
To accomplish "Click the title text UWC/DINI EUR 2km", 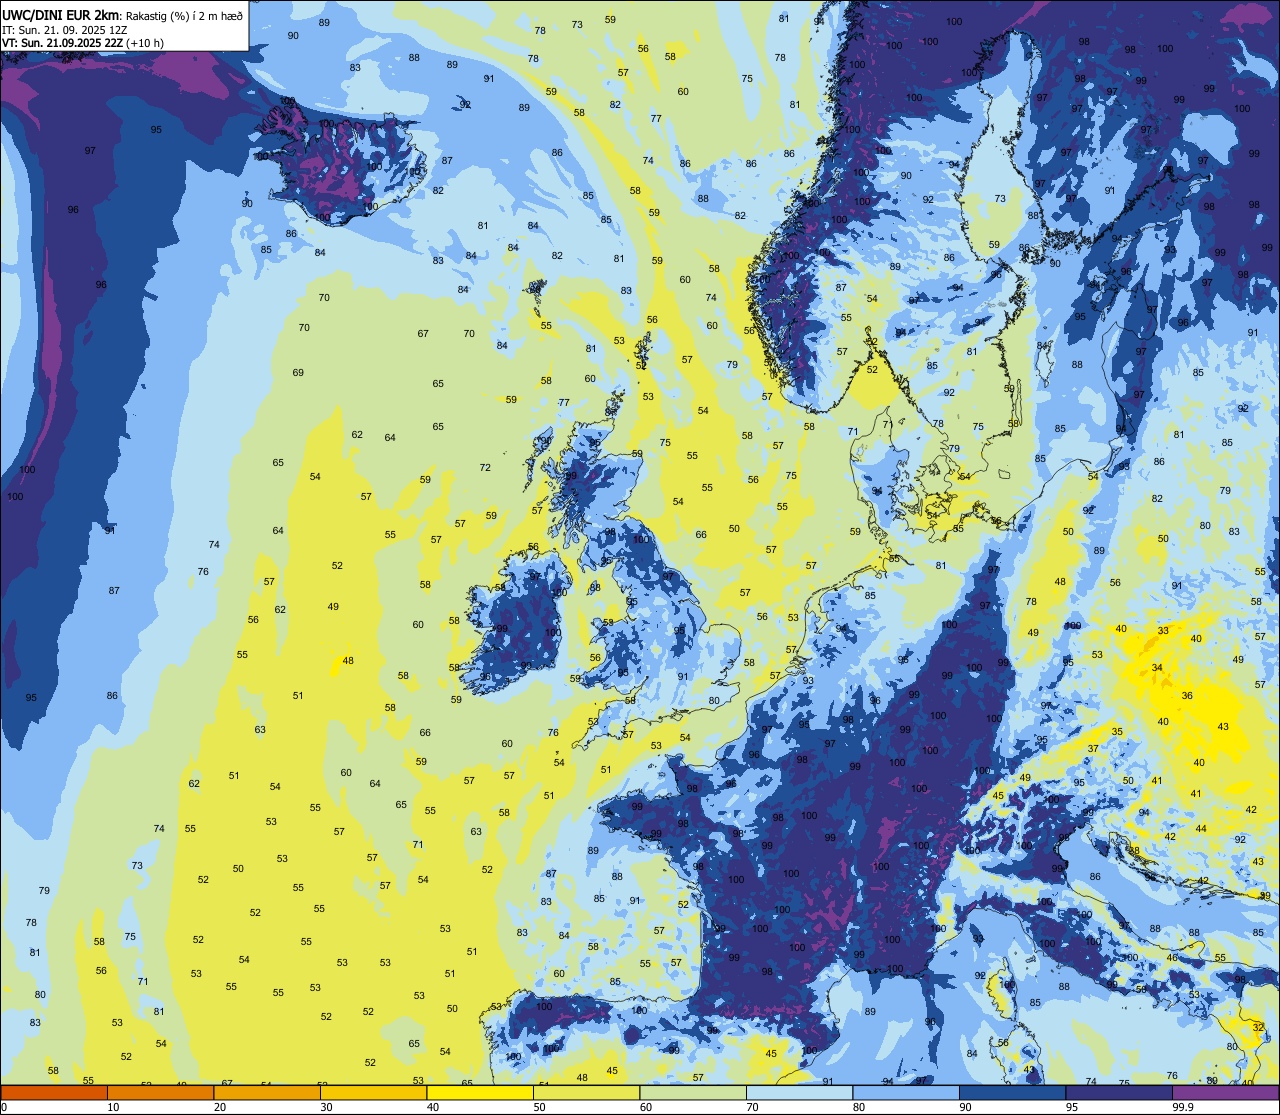I will coord(61,15).
